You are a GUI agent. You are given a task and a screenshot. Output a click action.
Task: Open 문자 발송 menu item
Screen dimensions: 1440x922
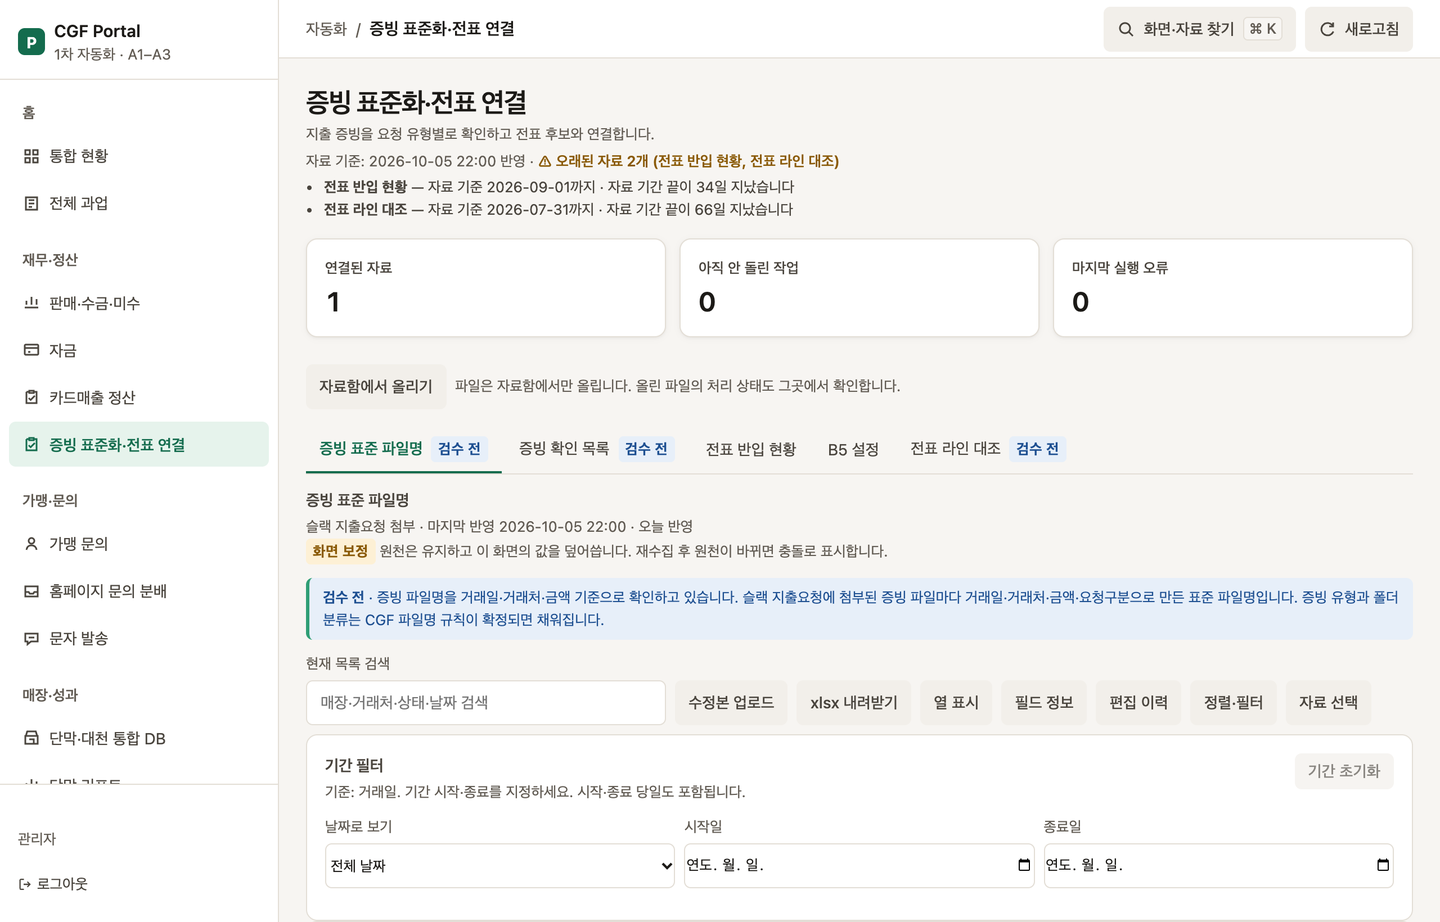[x=139, y=638]
